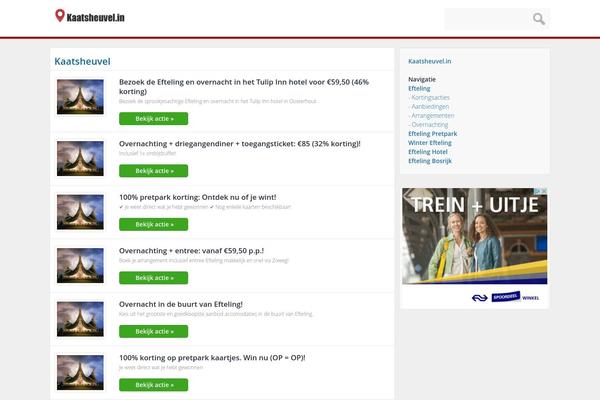Open Bekijk actie for driegangendiner deal

click(x=153, y=171)
